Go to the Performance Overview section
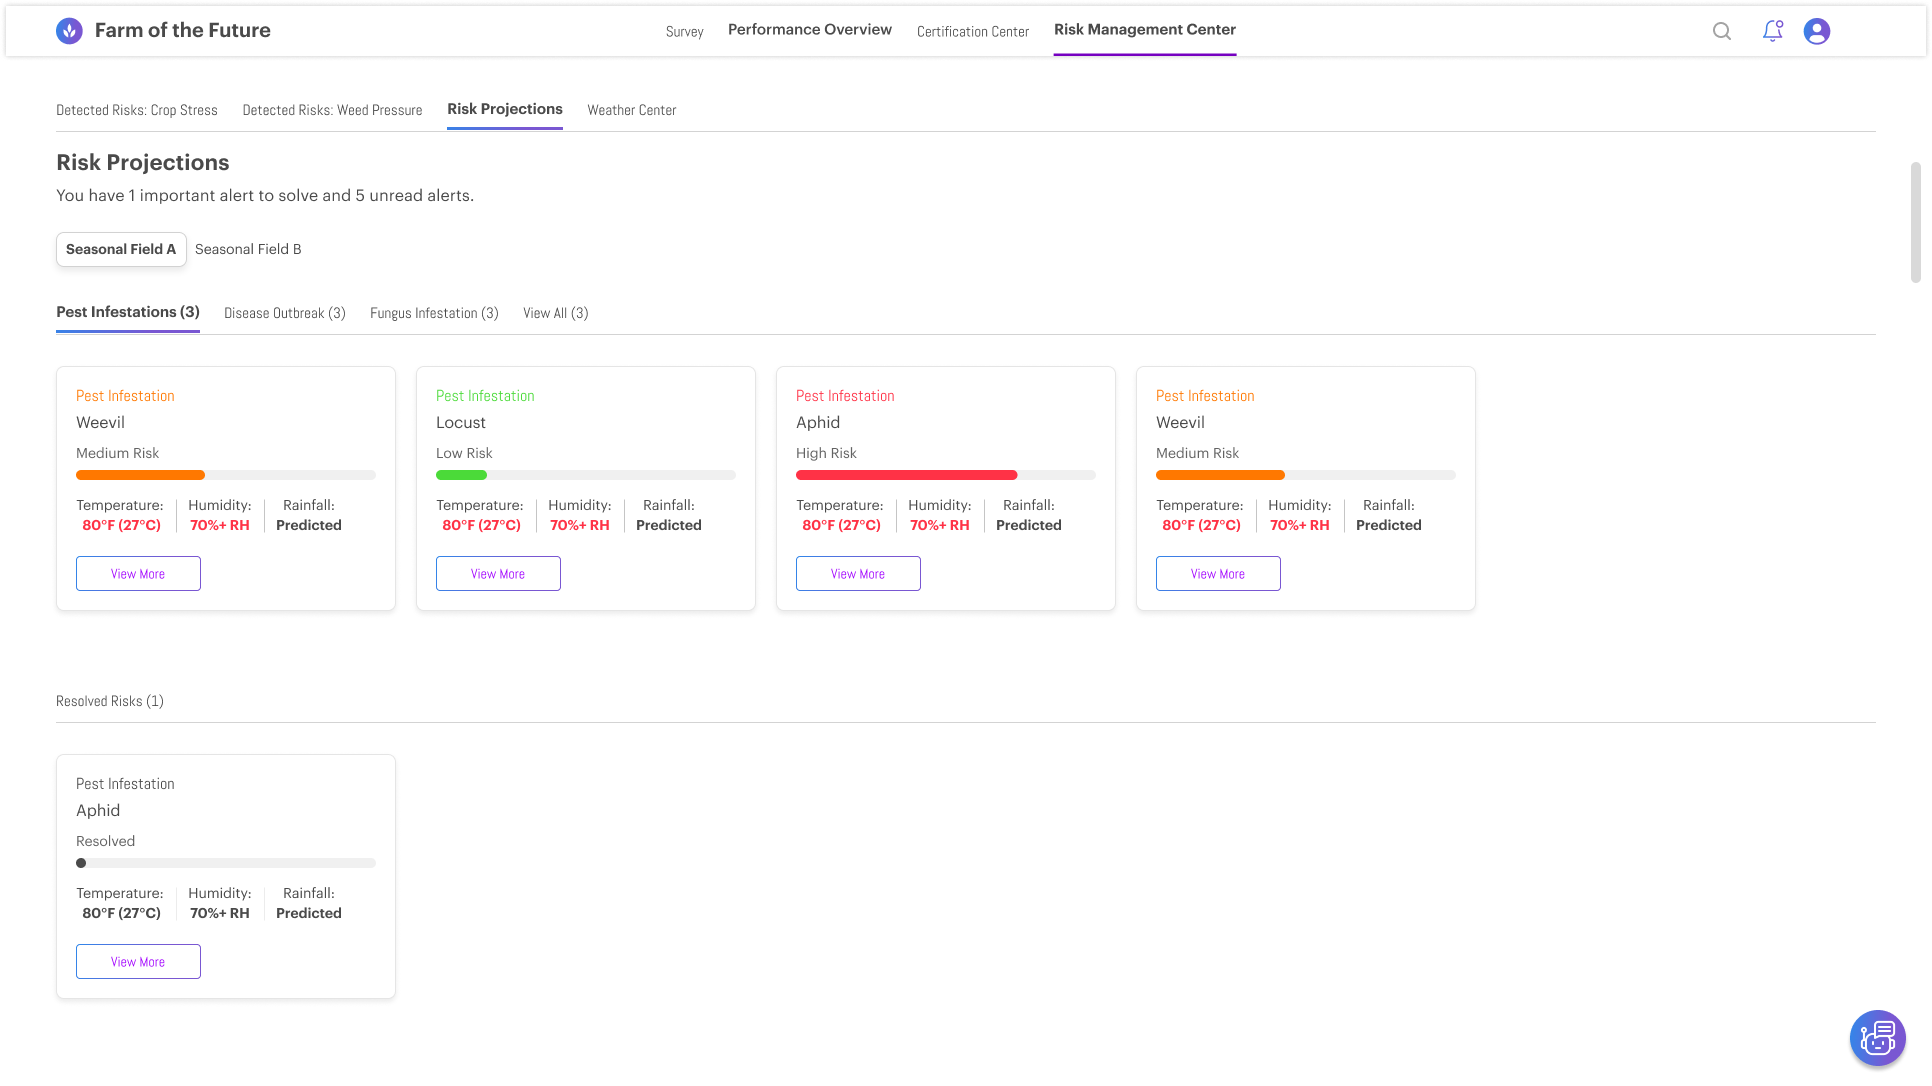The image size is (1932, 1086). pyautogui.click(x=809, y=30)
